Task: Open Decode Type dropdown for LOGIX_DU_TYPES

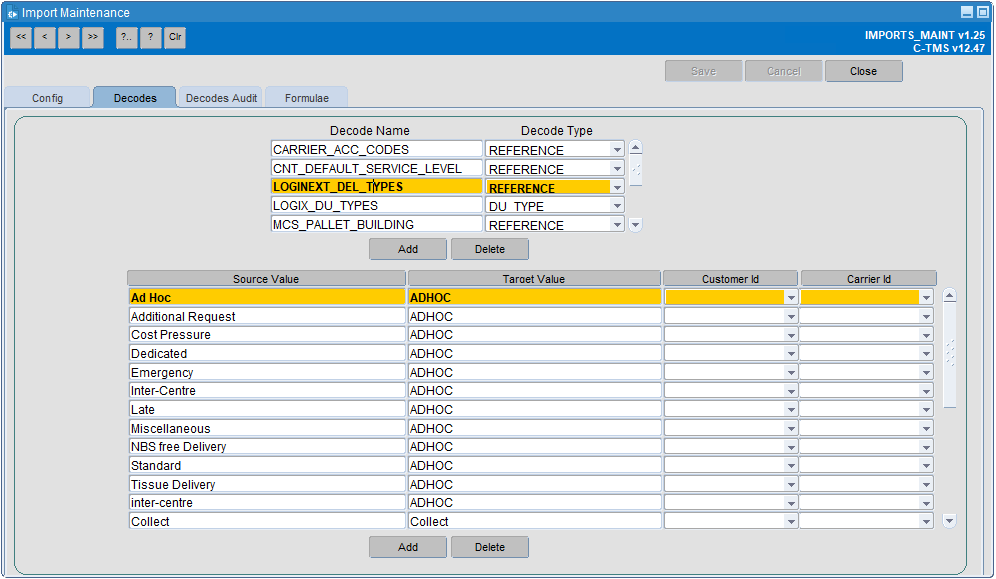Action: [617, 206]
